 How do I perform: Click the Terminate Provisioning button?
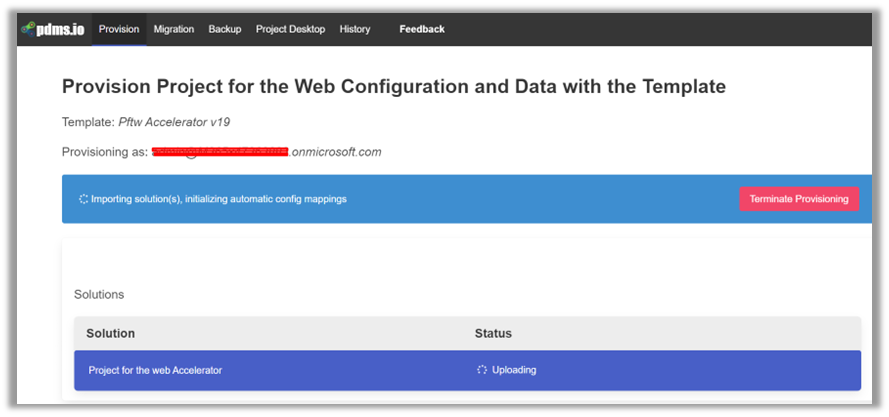(799, 199)
